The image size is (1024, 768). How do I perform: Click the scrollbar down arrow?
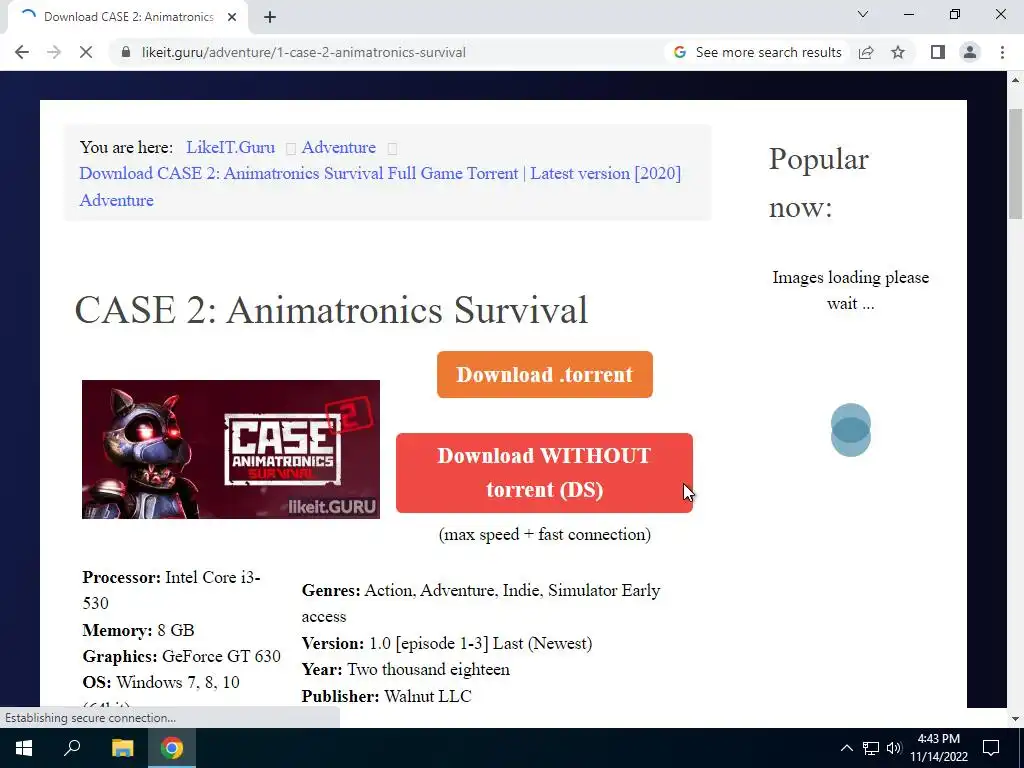coord(1016,718)
